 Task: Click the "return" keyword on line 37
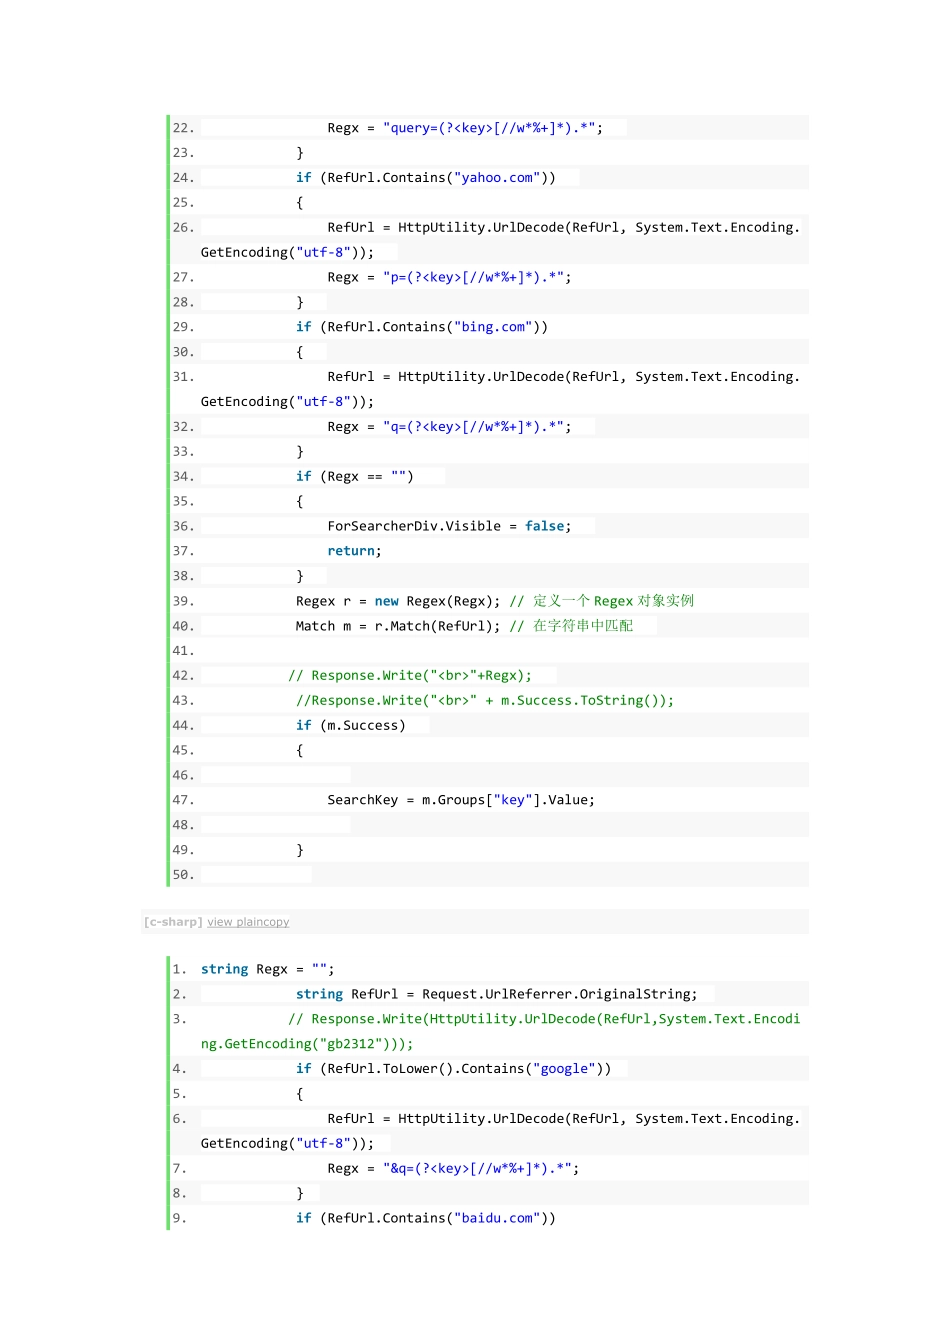click(350, 551)
